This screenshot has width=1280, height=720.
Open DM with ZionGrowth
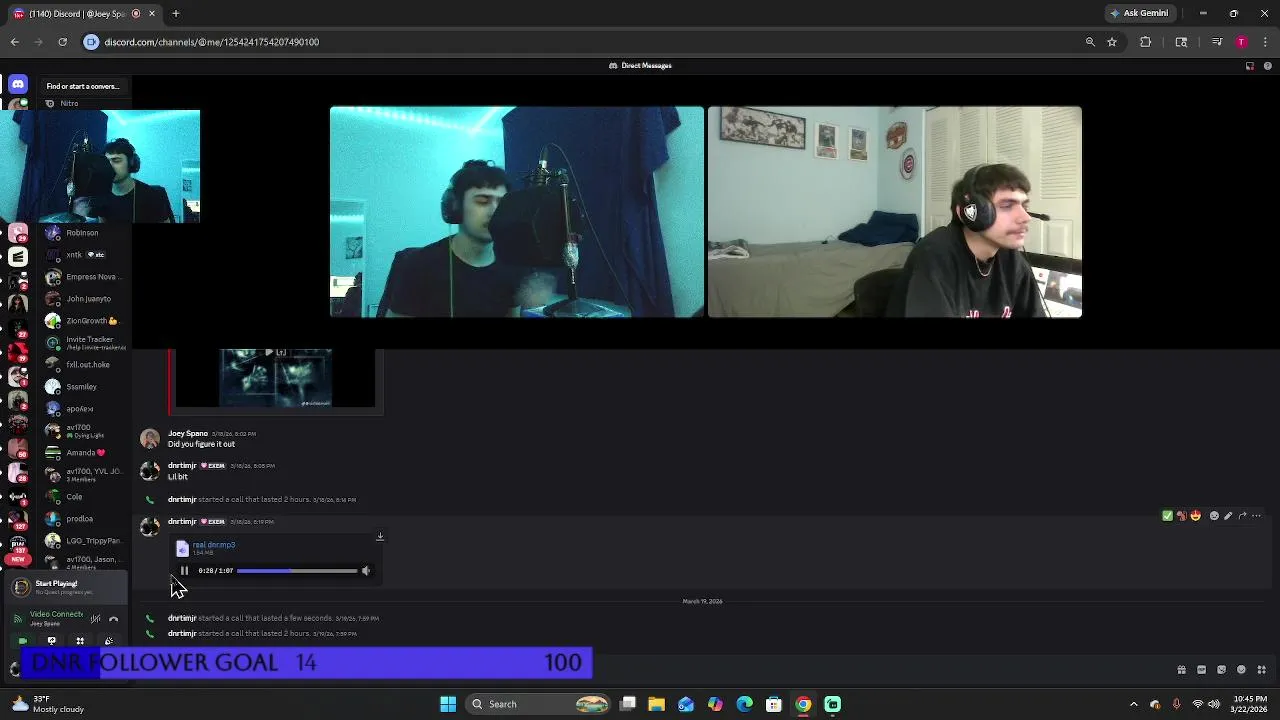tap(84, 321)
